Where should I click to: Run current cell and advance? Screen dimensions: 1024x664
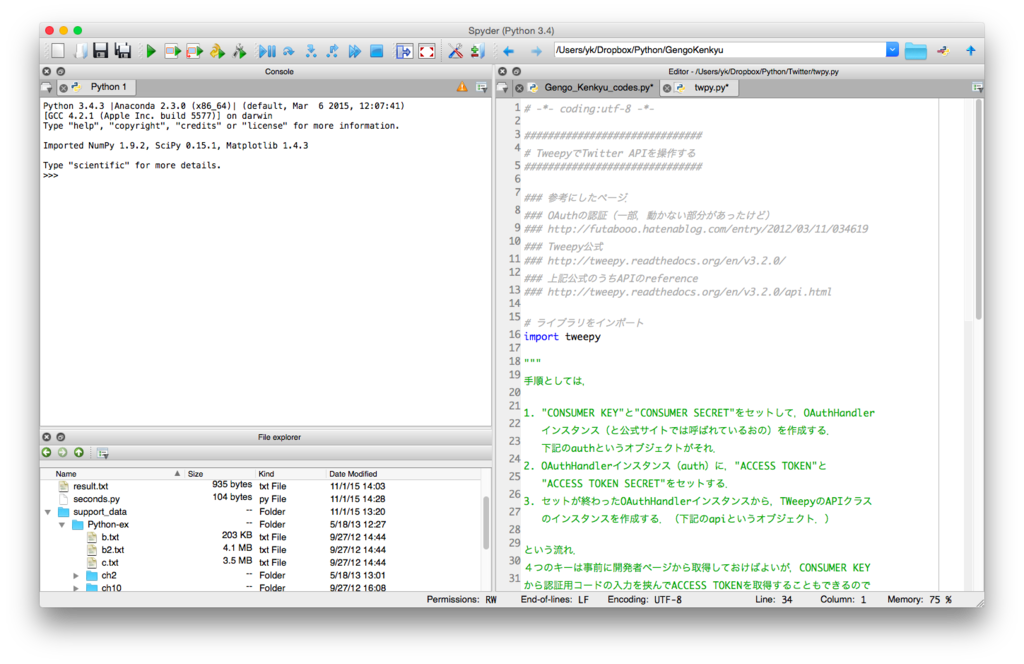195,50
